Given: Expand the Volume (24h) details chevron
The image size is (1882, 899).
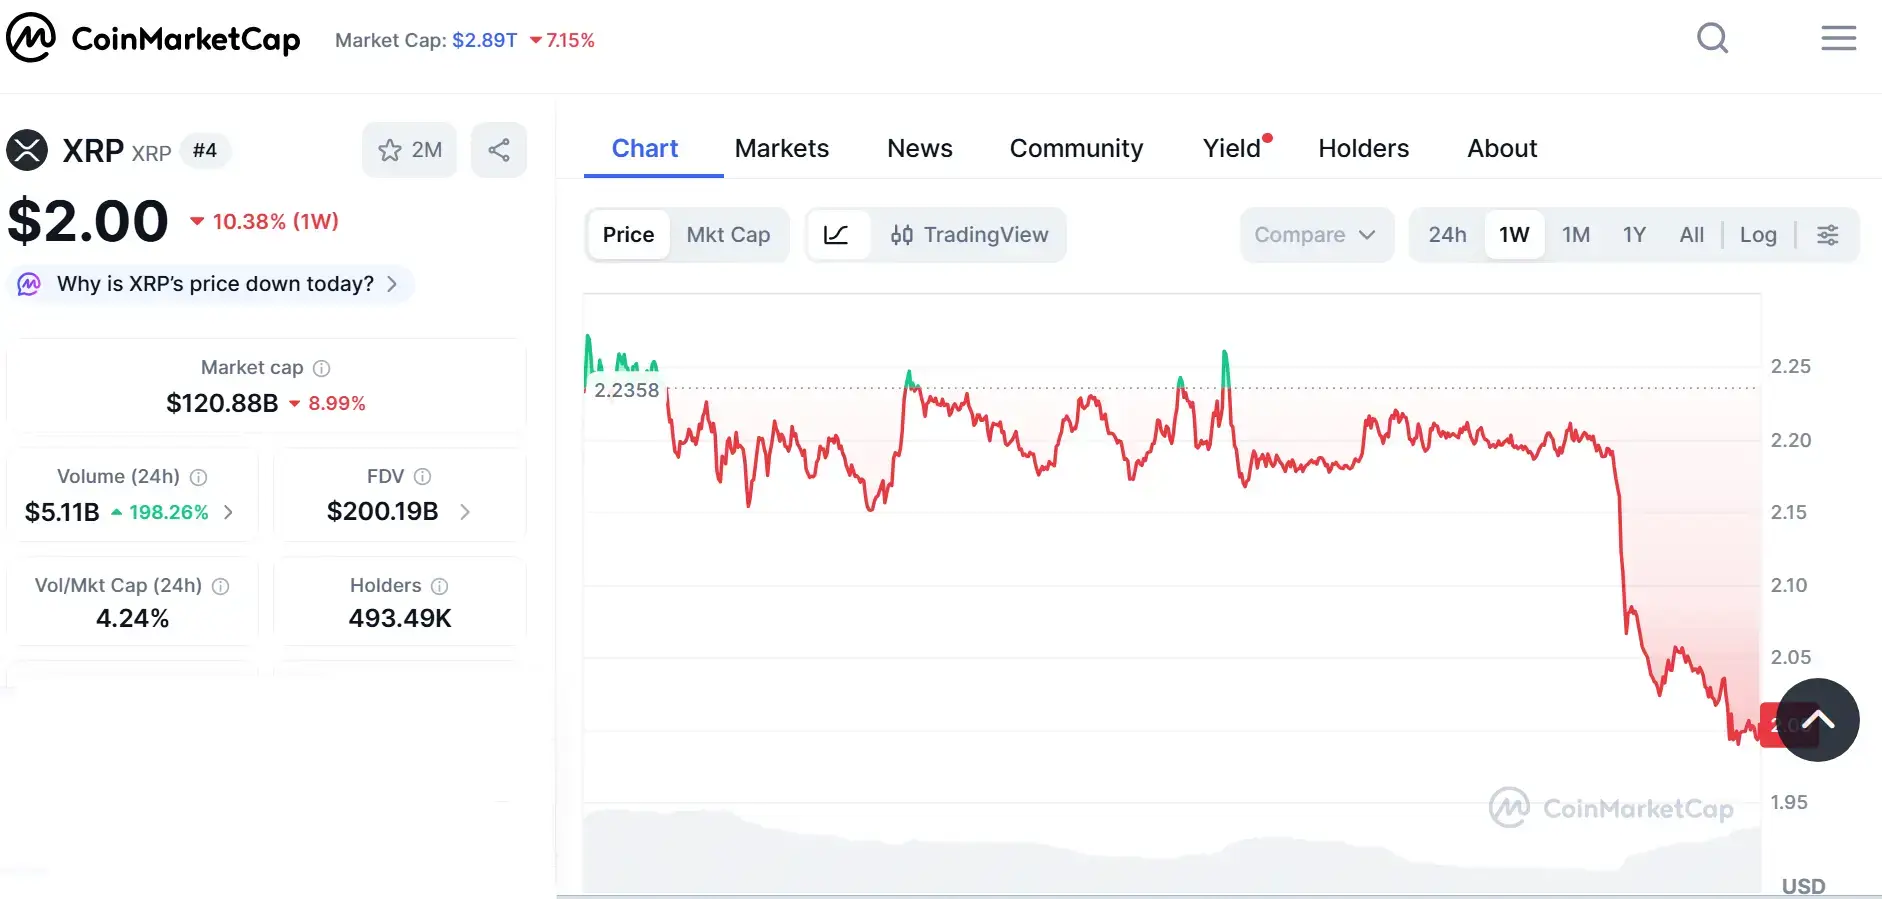Looking at the screenshot, I should (x=229, y=512).
